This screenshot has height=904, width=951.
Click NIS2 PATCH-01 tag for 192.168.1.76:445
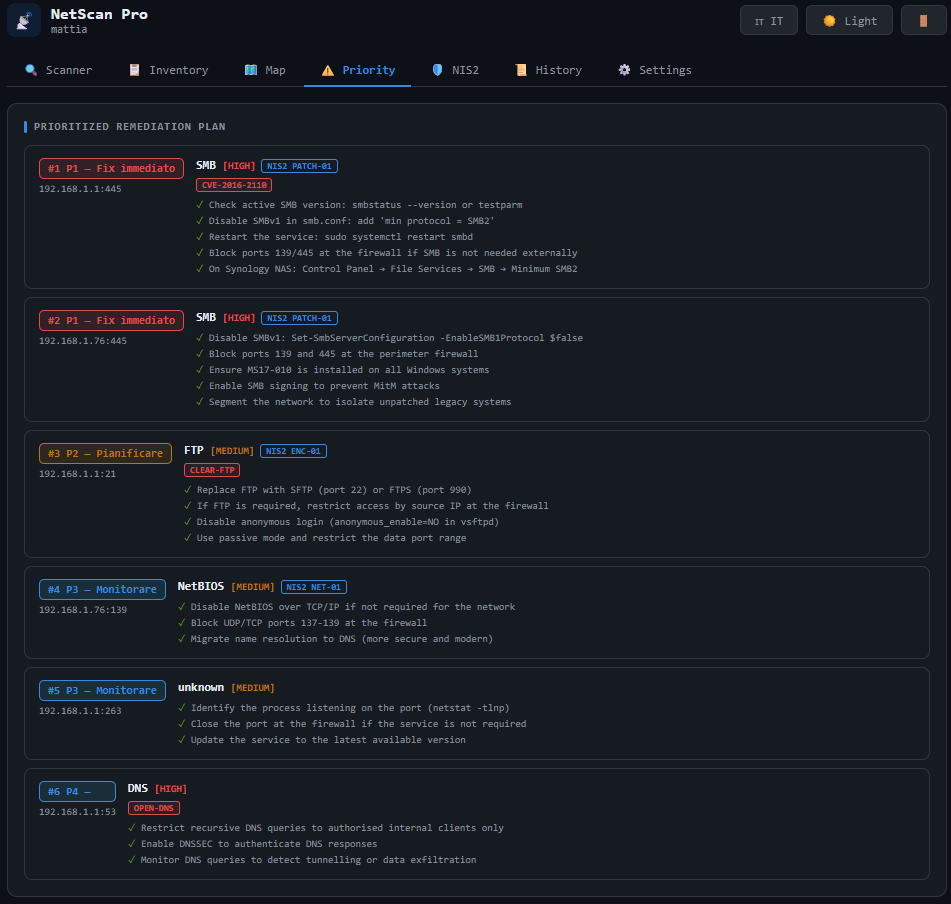300,318
